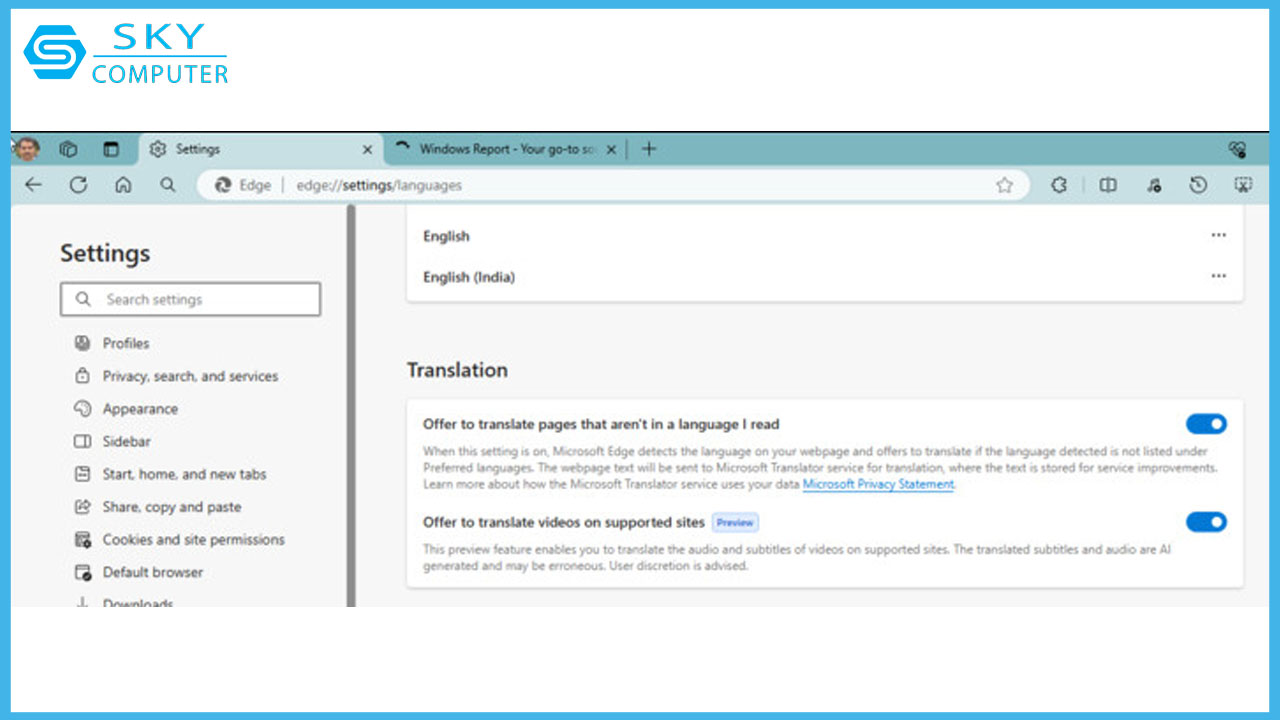Open the tab actions menu icon
Viewport: 1280px width, 720px height.
[111, 149]
